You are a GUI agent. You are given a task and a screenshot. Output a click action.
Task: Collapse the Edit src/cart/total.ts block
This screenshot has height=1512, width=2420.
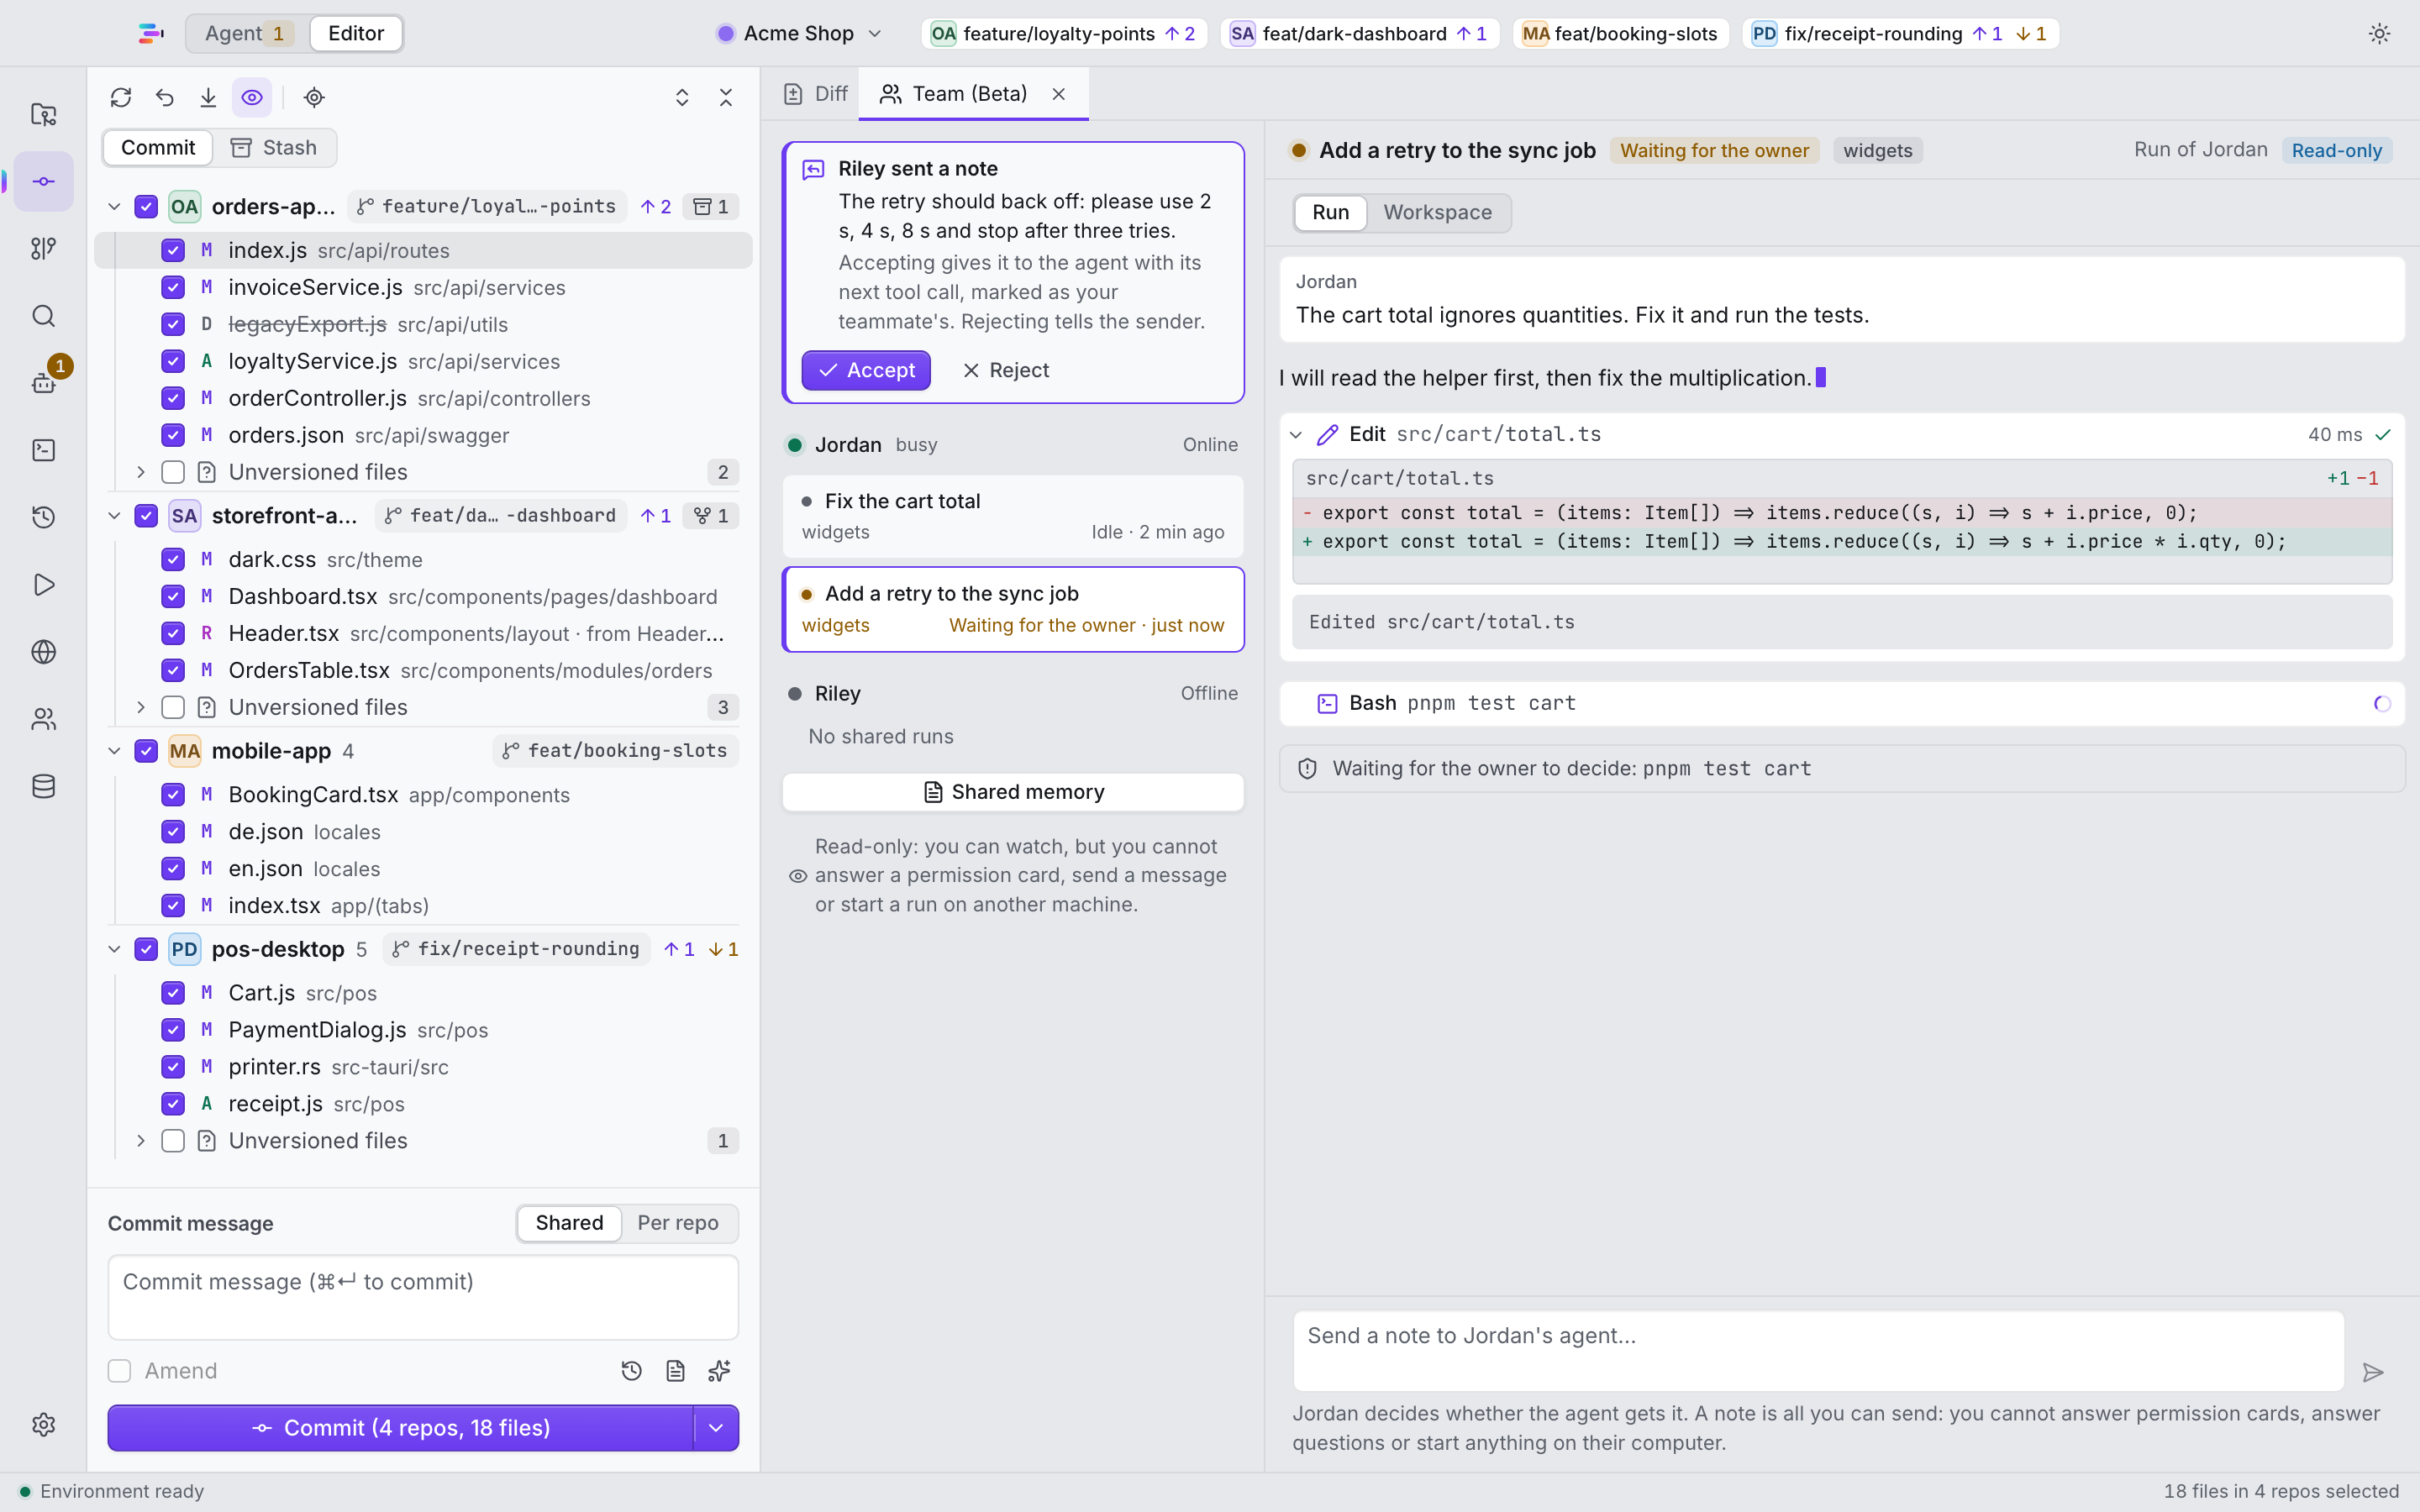coord(1296,434)
